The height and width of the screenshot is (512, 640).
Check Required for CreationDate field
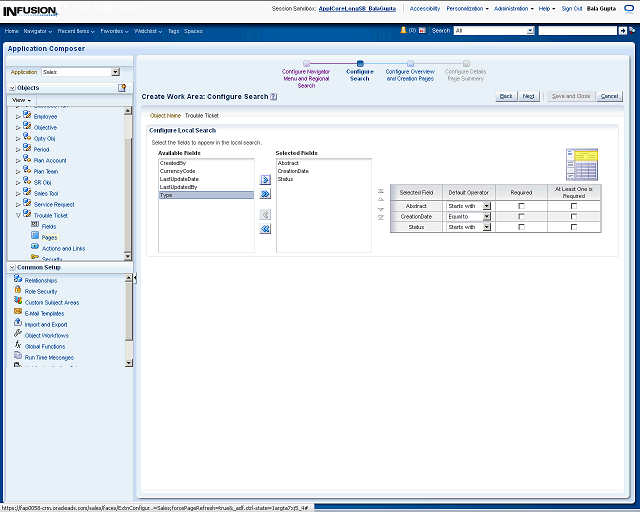pos(521,216)
